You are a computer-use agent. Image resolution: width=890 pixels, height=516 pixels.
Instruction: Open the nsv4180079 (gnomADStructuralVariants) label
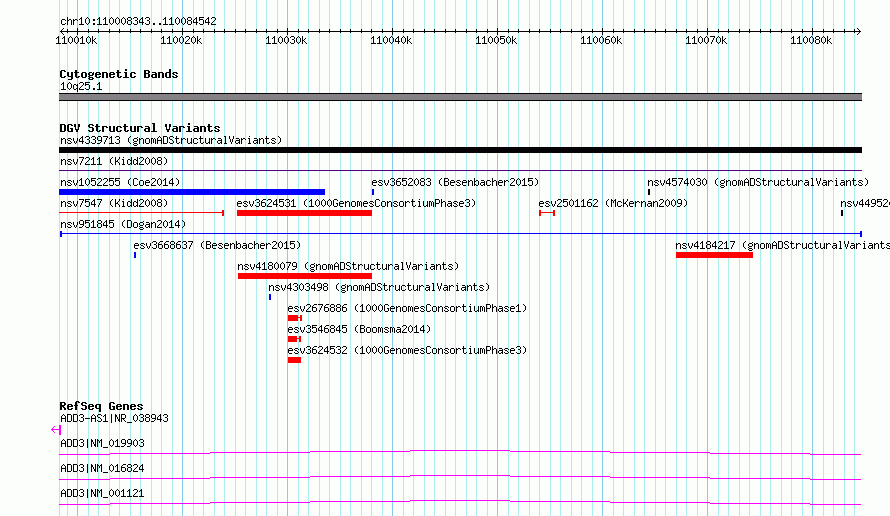[348, 266]
